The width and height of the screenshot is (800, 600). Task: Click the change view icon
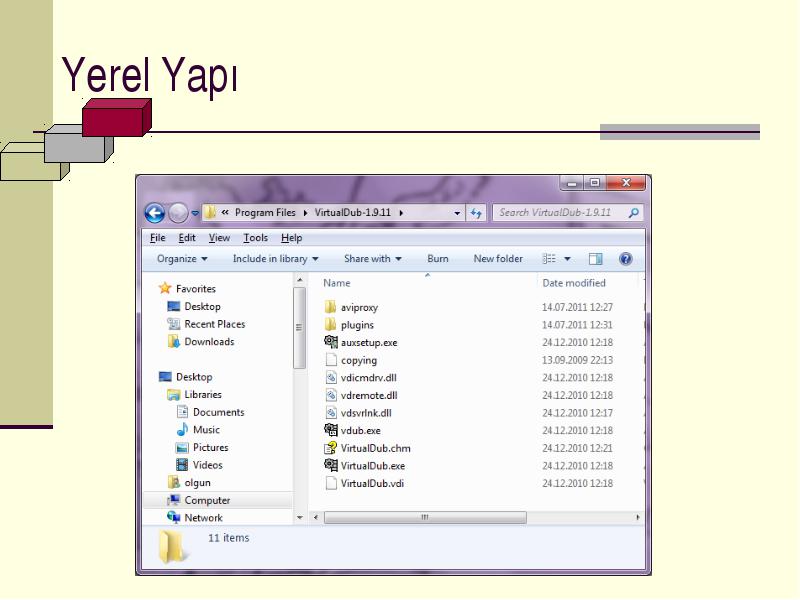(549, 259)
